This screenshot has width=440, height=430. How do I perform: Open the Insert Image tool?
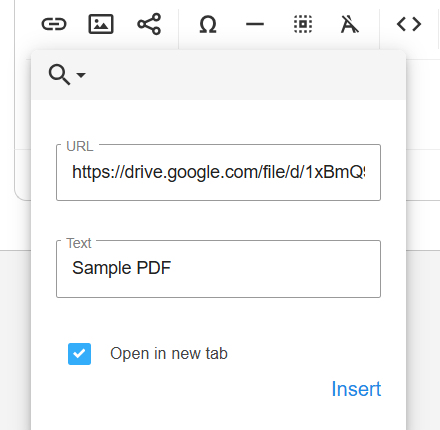[x=101, y=24]
